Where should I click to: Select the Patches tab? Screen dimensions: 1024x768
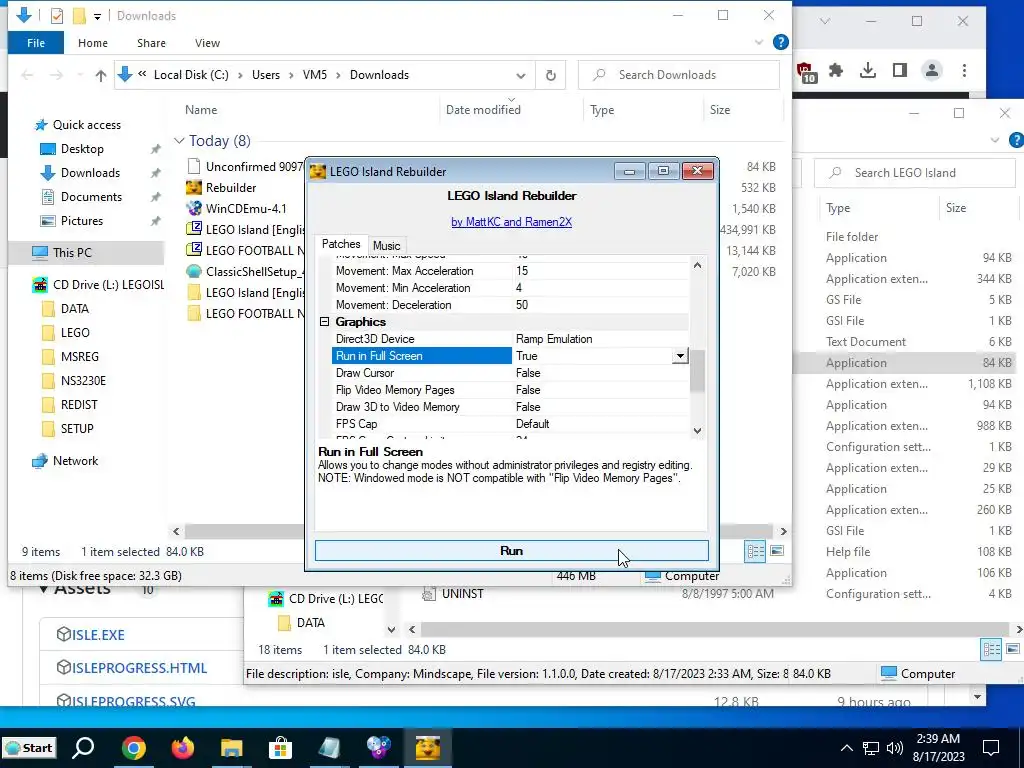pyautogui.click(x=341, y=244)
